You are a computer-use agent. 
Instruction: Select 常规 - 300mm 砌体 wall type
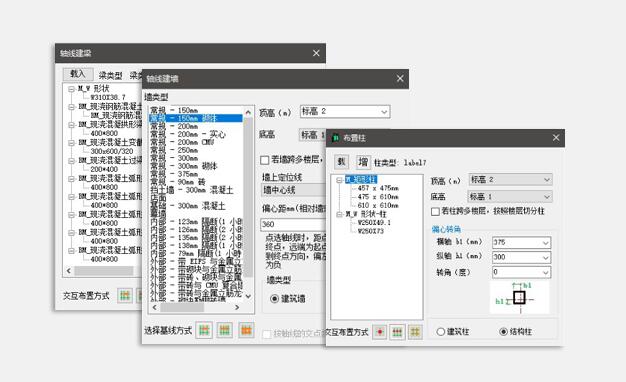184,166
